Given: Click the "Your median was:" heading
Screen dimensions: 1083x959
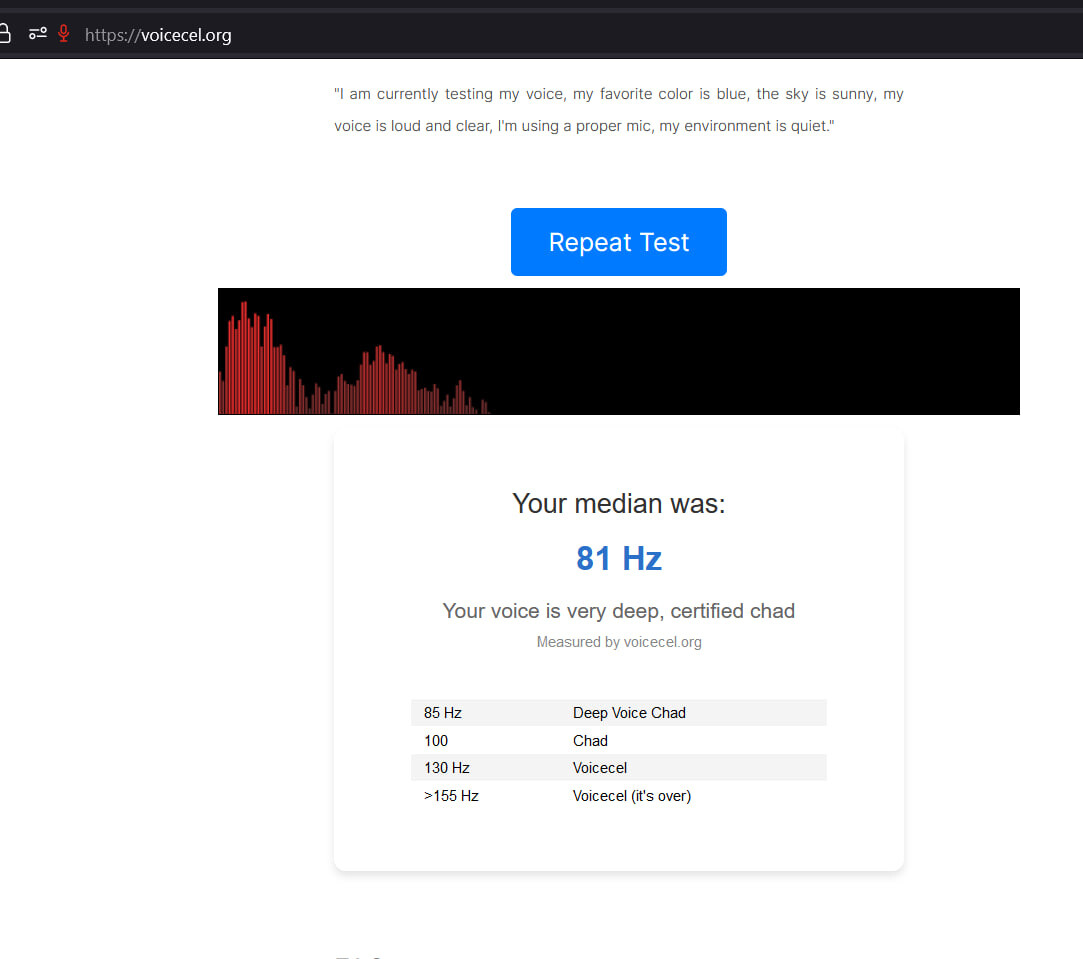Looking at the screenshot, I should point(618,503).
